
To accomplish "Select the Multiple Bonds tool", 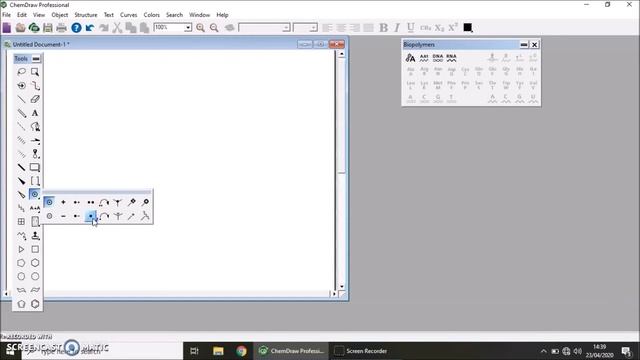I will 21,113.
